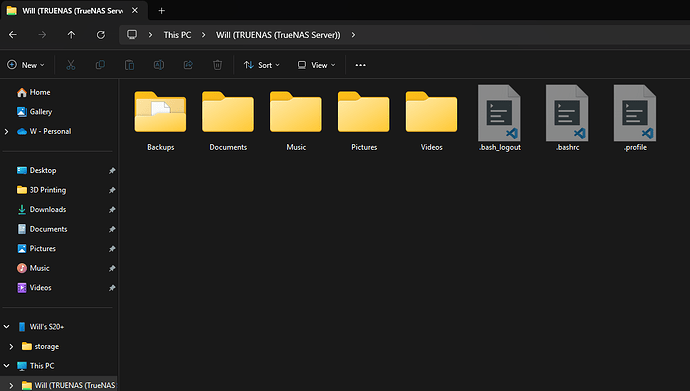Collapse the Will's S20+ device node
The image size is (690, 391).
pos(6,327)
